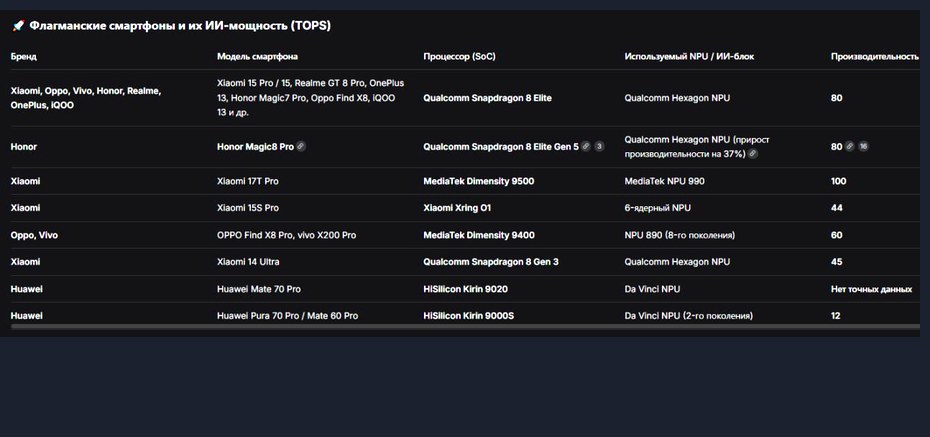This screenshot has width=930, height=437.
Task: Open the source link beside Honor Magic8 Pro
Action: click(x=301, y=146)
